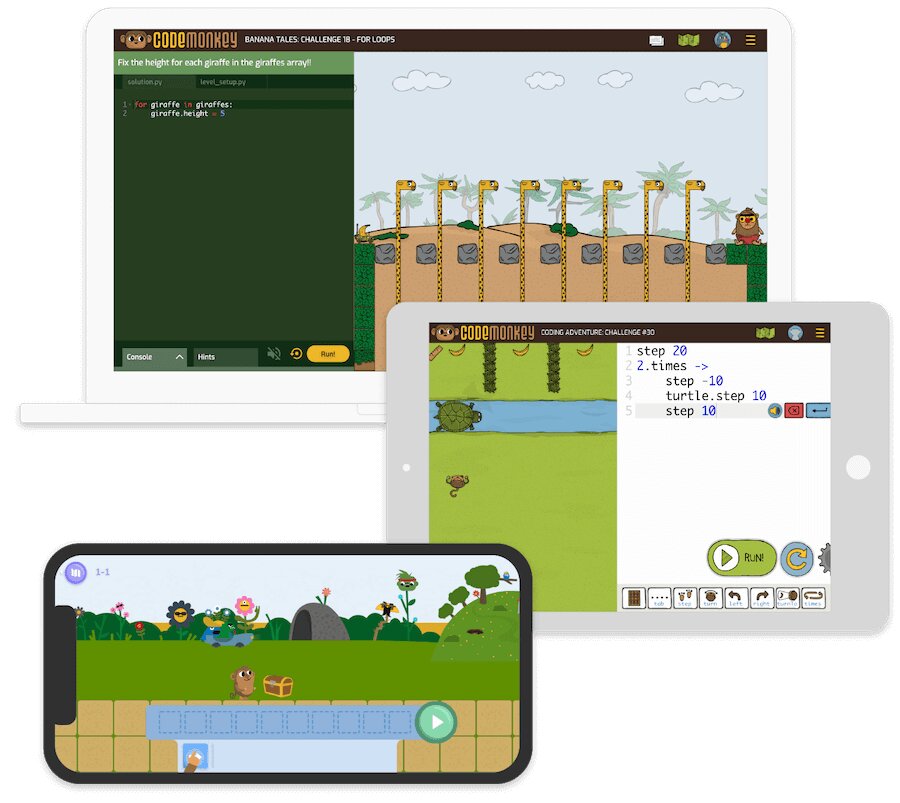Click the 'turtle.step 10' code line

click(716, 395)
